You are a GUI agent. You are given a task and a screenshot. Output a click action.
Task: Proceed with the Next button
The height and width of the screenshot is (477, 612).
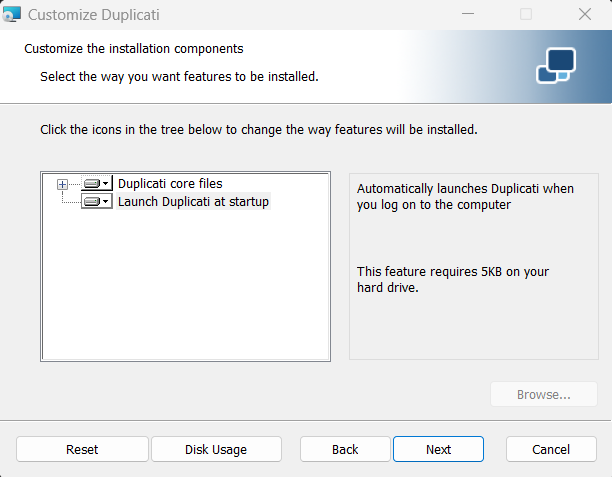[438, 449]
